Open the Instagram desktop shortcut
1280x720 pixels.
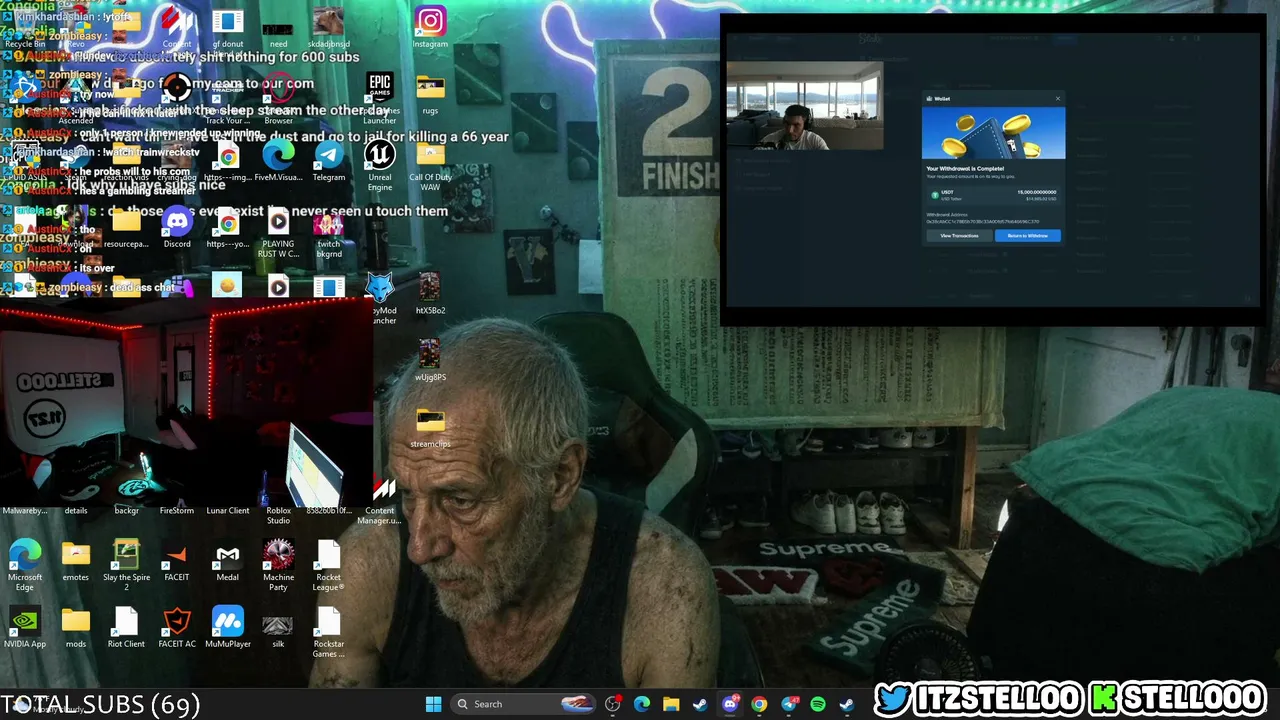[x=430, y=27]
